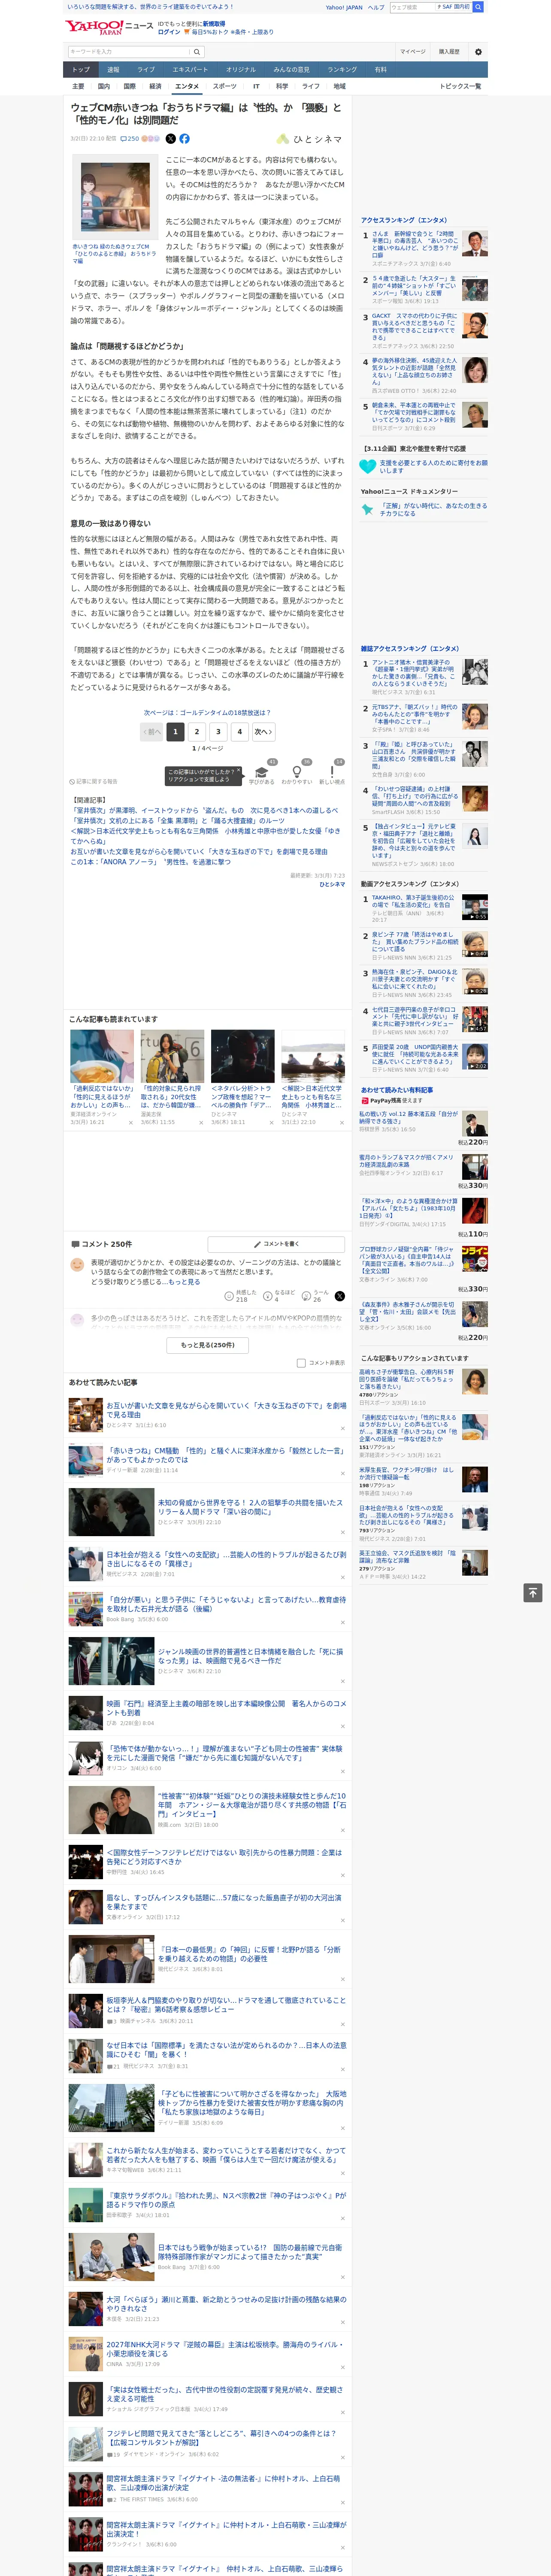Click the ひとシネマ publisher logo
Screen dimensions: 551x2576
(x=310, y=139)
